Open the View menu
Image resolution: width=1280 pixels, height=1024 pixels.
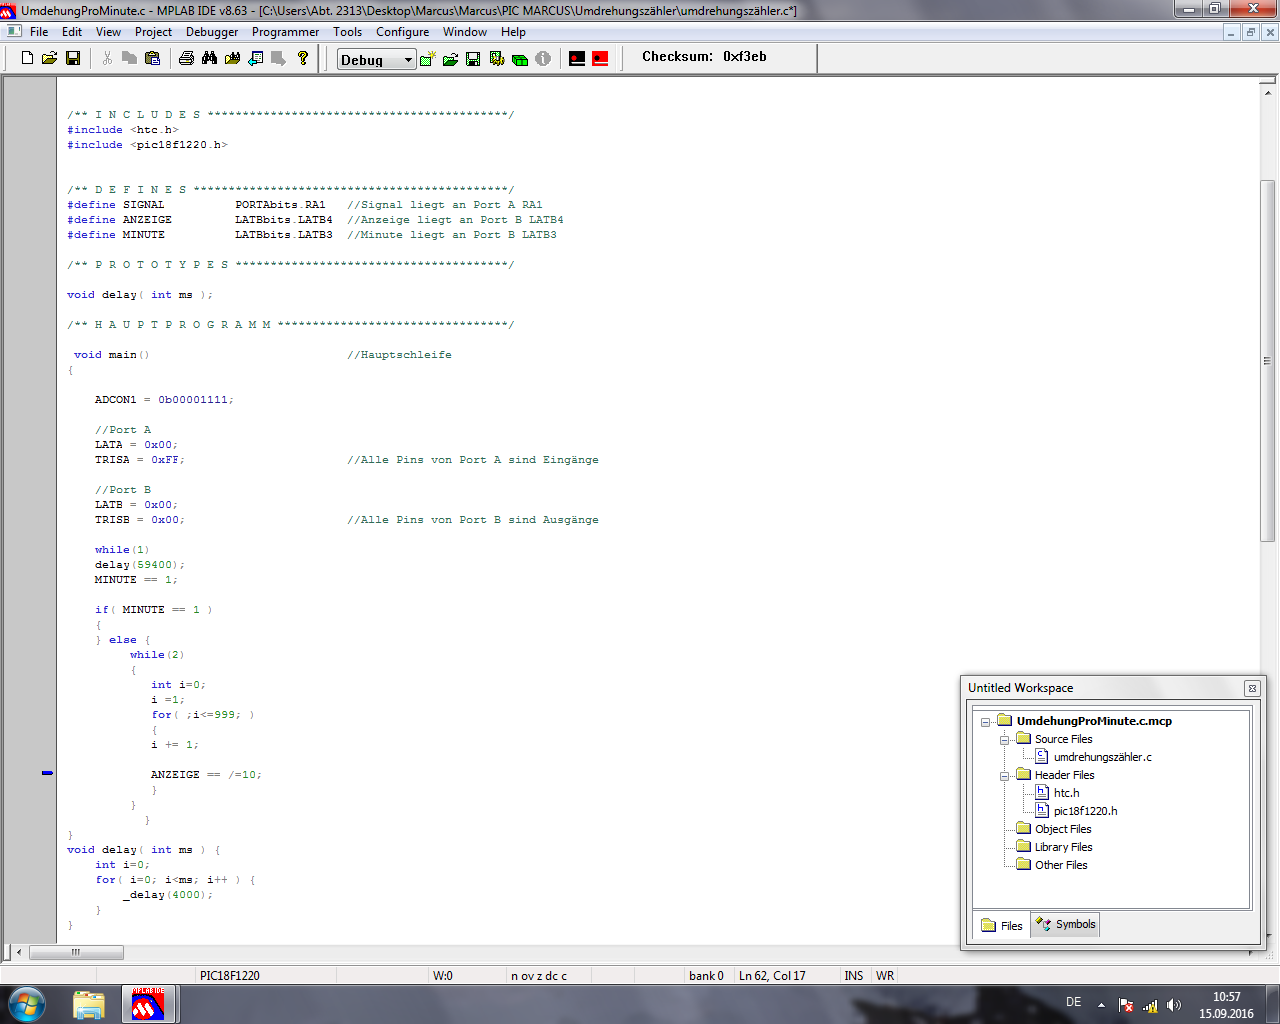tap(108, 32)
